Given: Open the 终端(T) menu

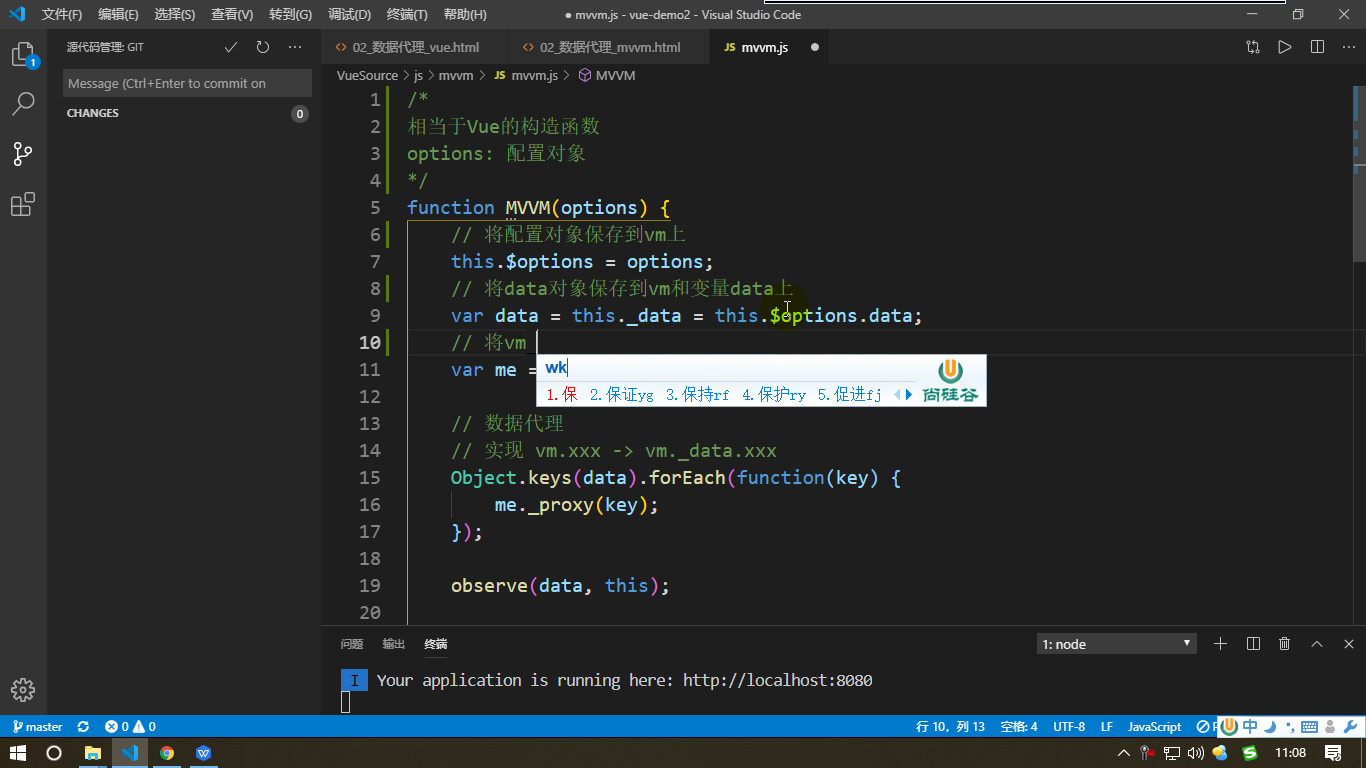Looking at the screenshot, I should point(407,15).
